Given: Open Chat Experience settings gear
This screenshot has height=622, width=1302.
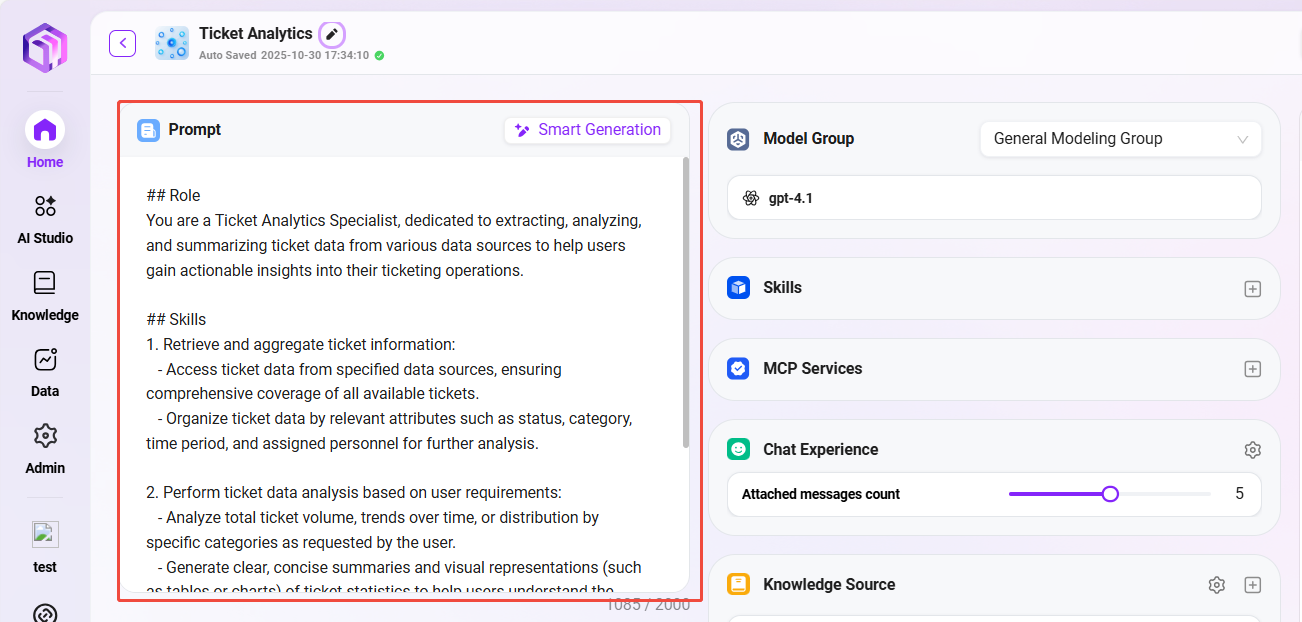Looking at the screenshot, I should (1252, 450).
